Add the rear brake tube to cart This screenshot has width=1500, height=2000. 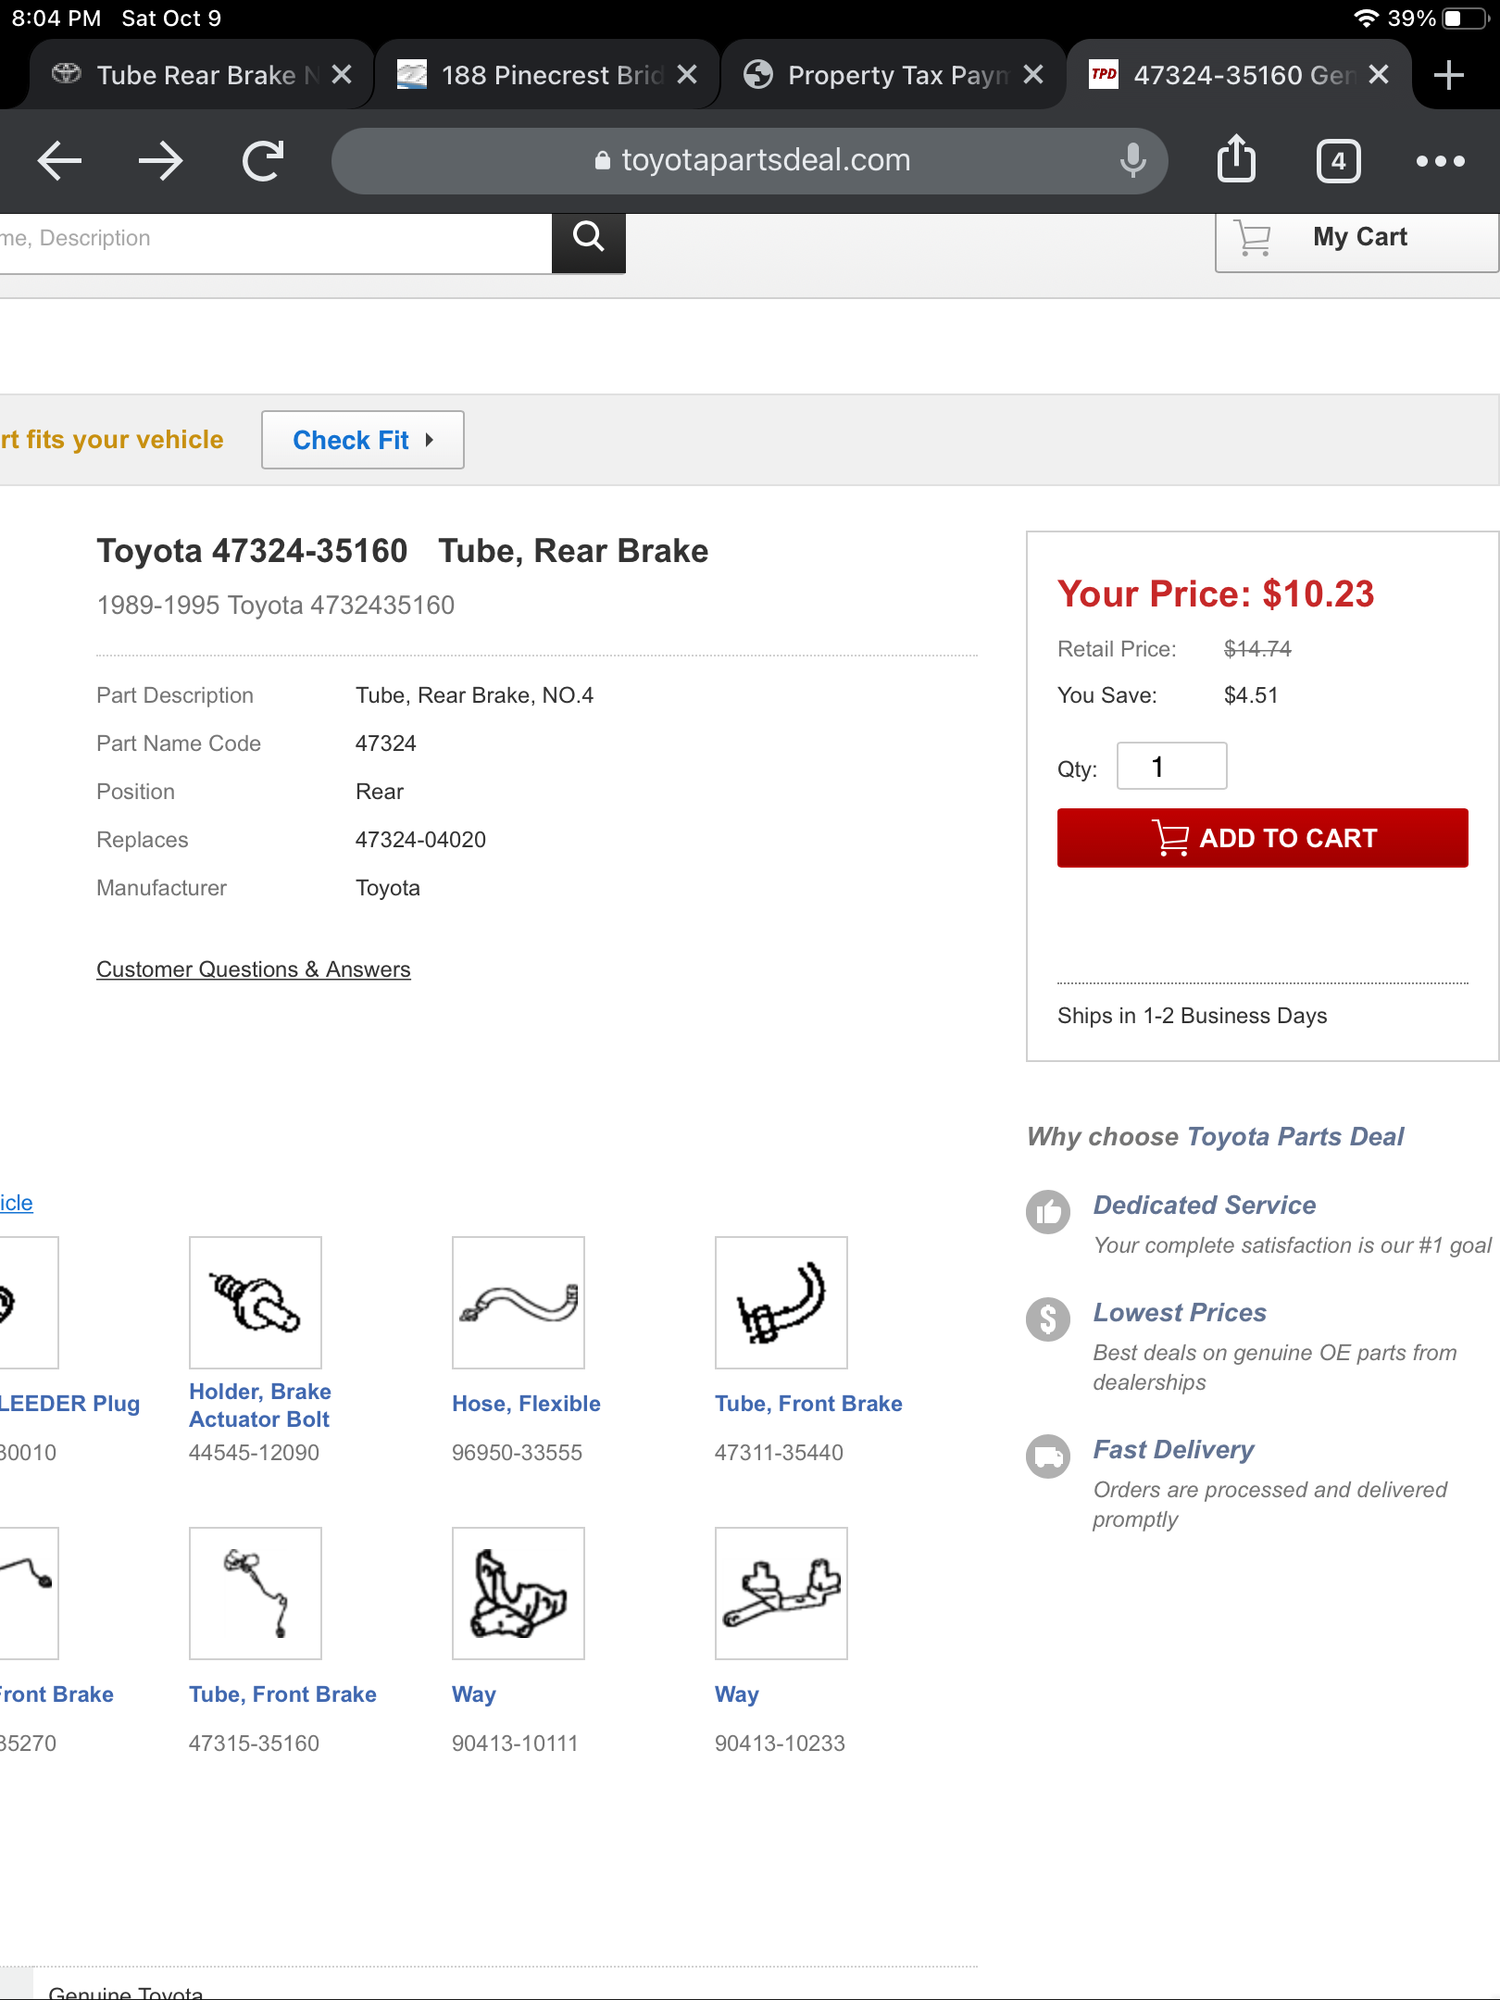1262,838
